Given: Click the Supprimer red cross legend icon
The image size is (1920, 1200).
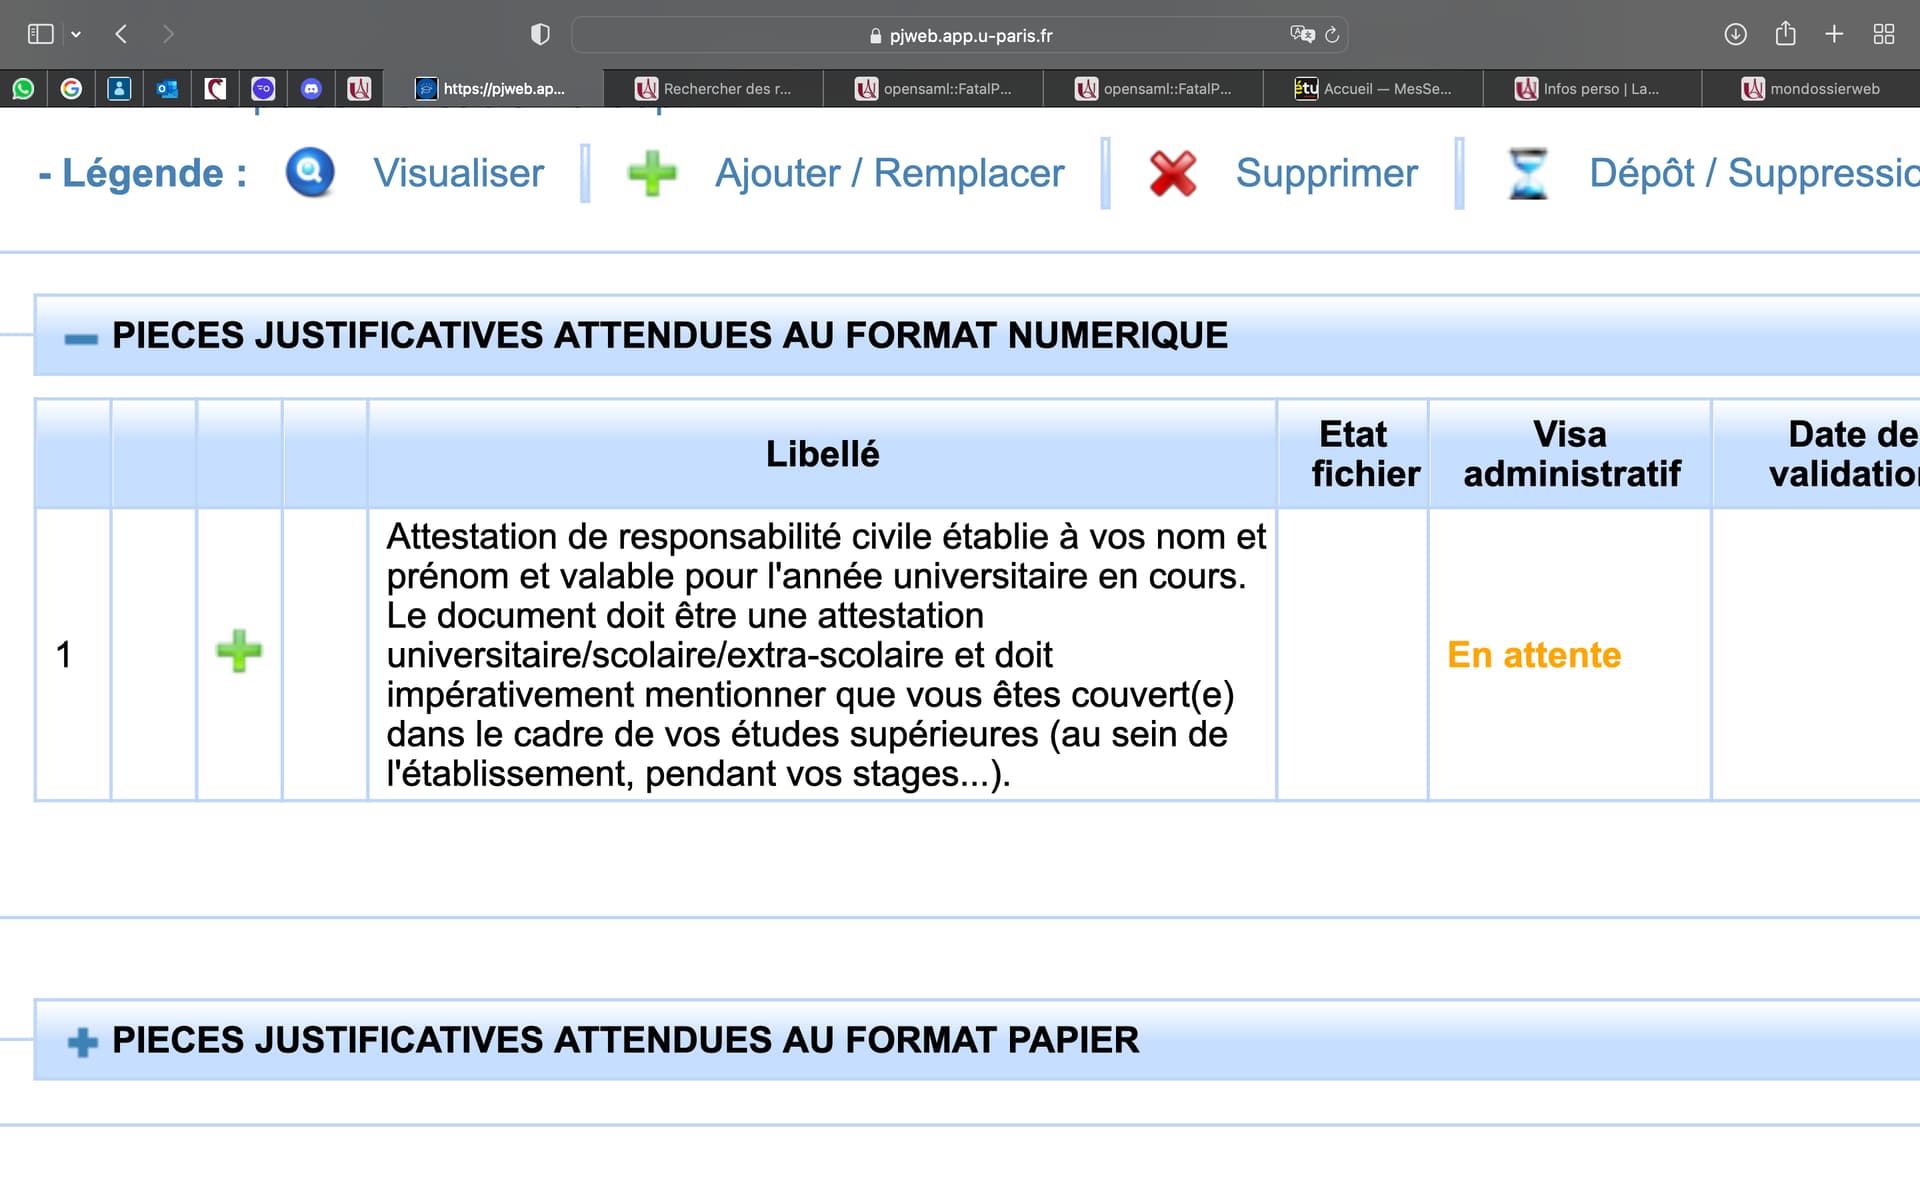Looking at the screenshot, I should 1173,174.
